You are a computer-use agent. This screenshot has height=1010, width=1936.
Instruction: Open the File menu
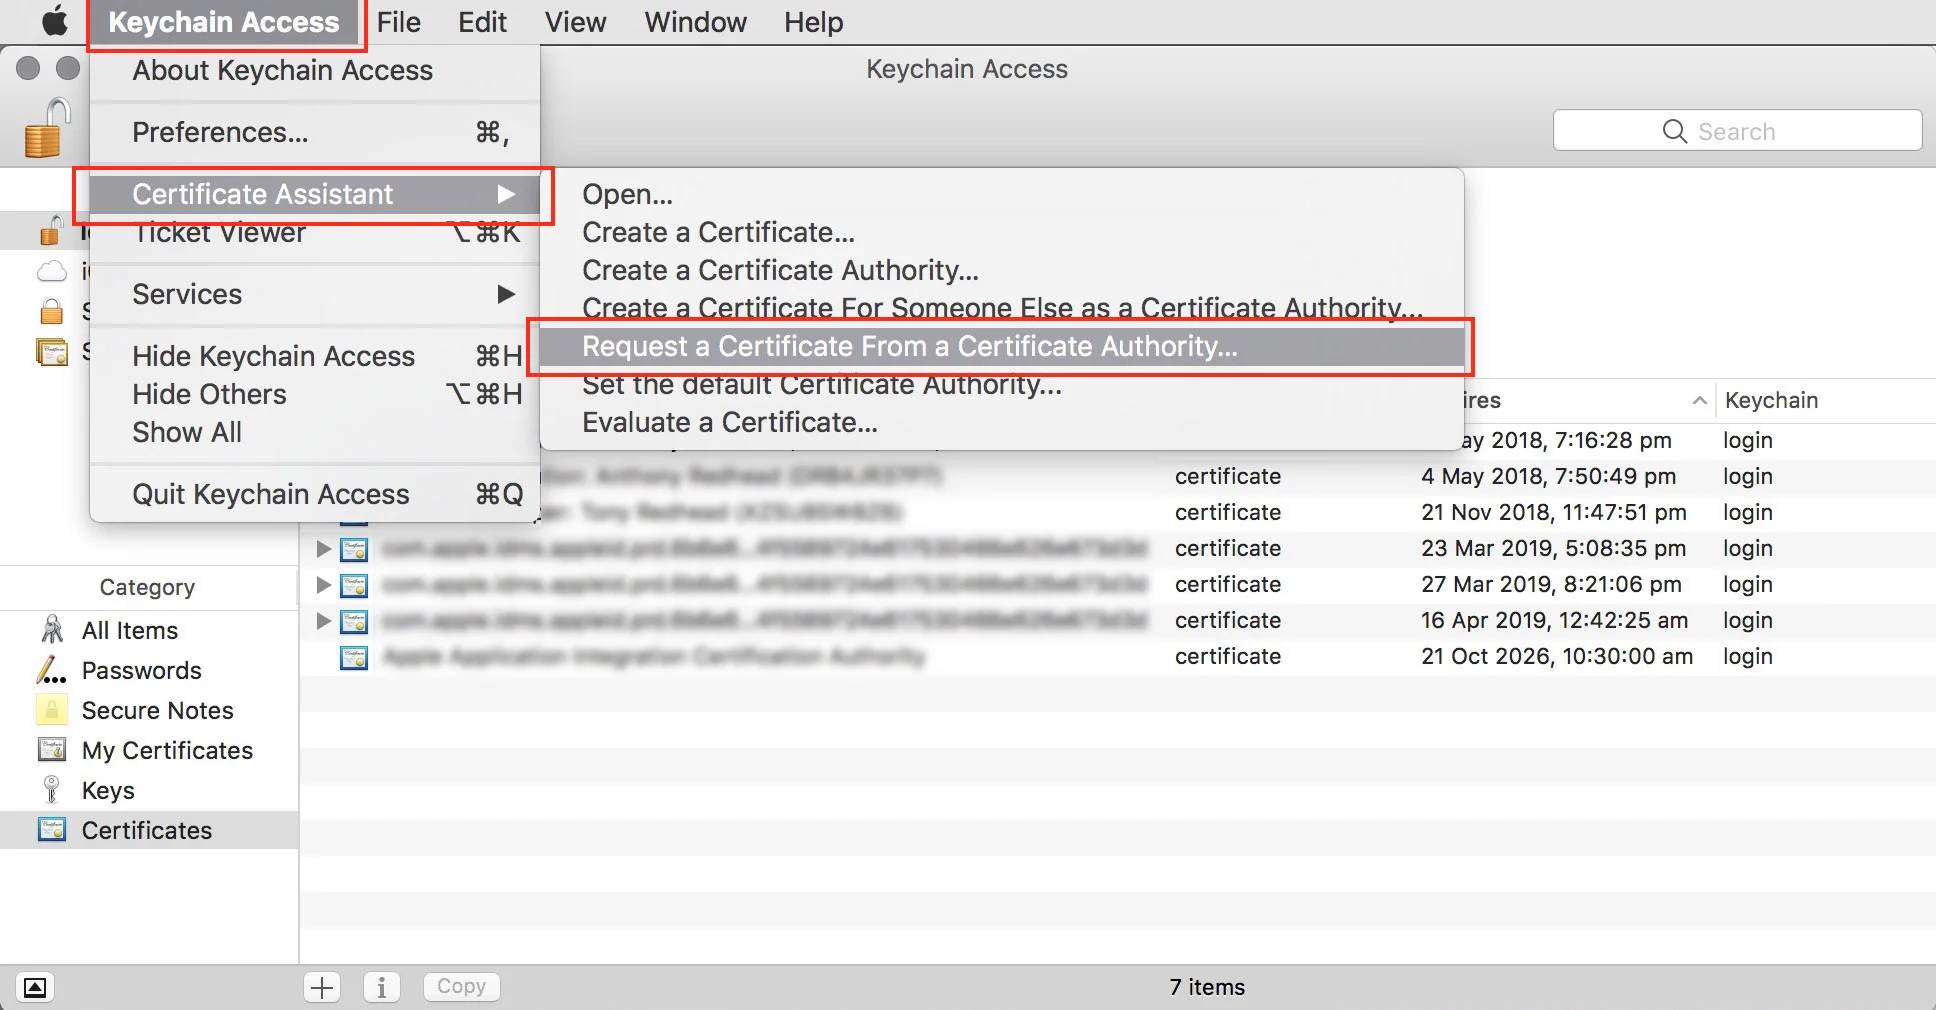[x=399, y=22]
